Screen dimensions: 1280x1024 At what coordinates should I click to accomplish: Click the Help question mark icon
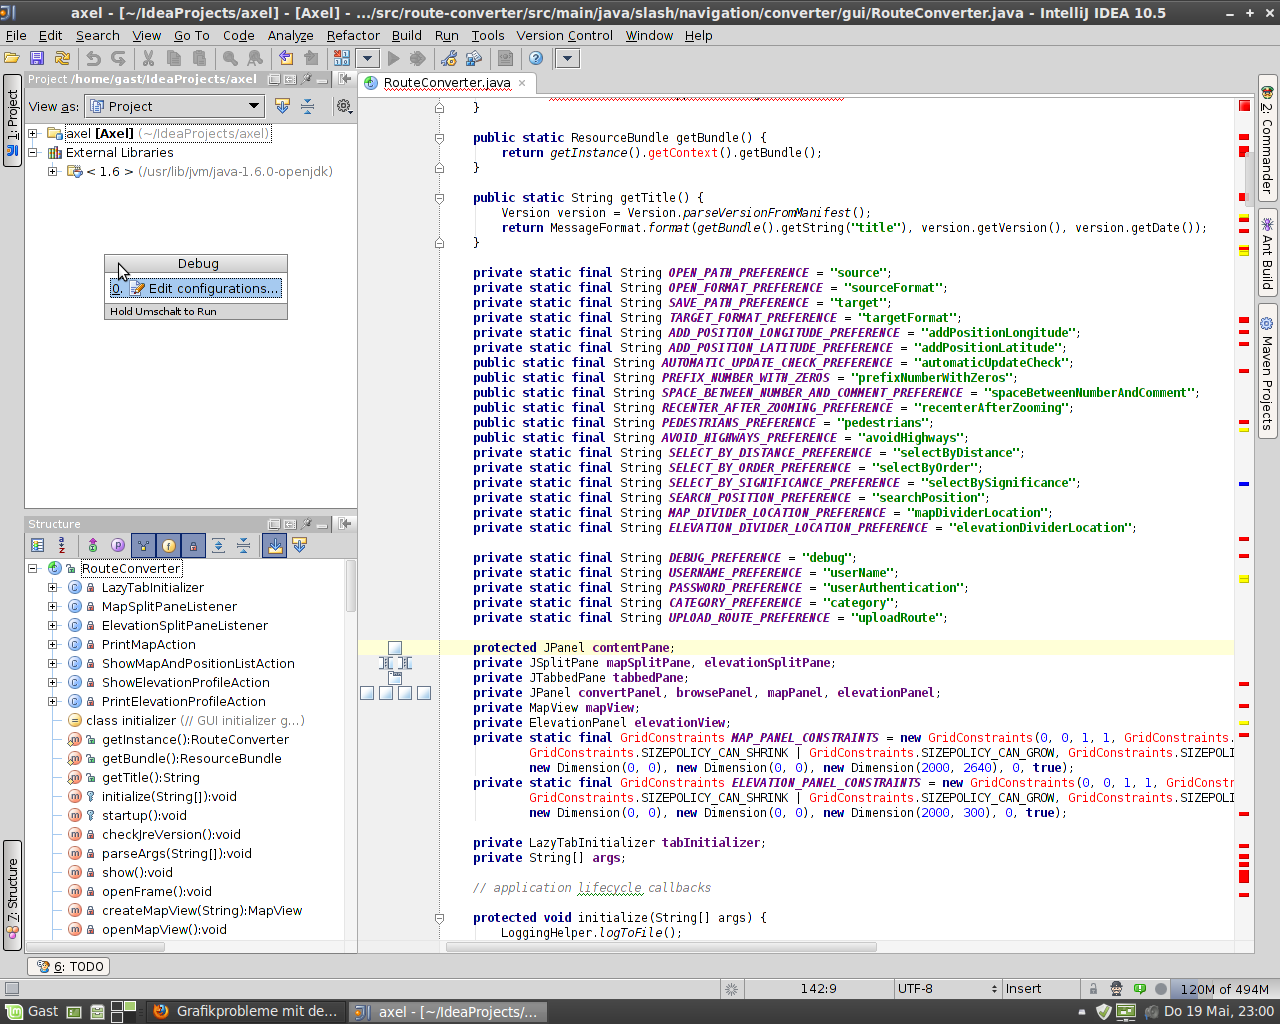point(536,58)
